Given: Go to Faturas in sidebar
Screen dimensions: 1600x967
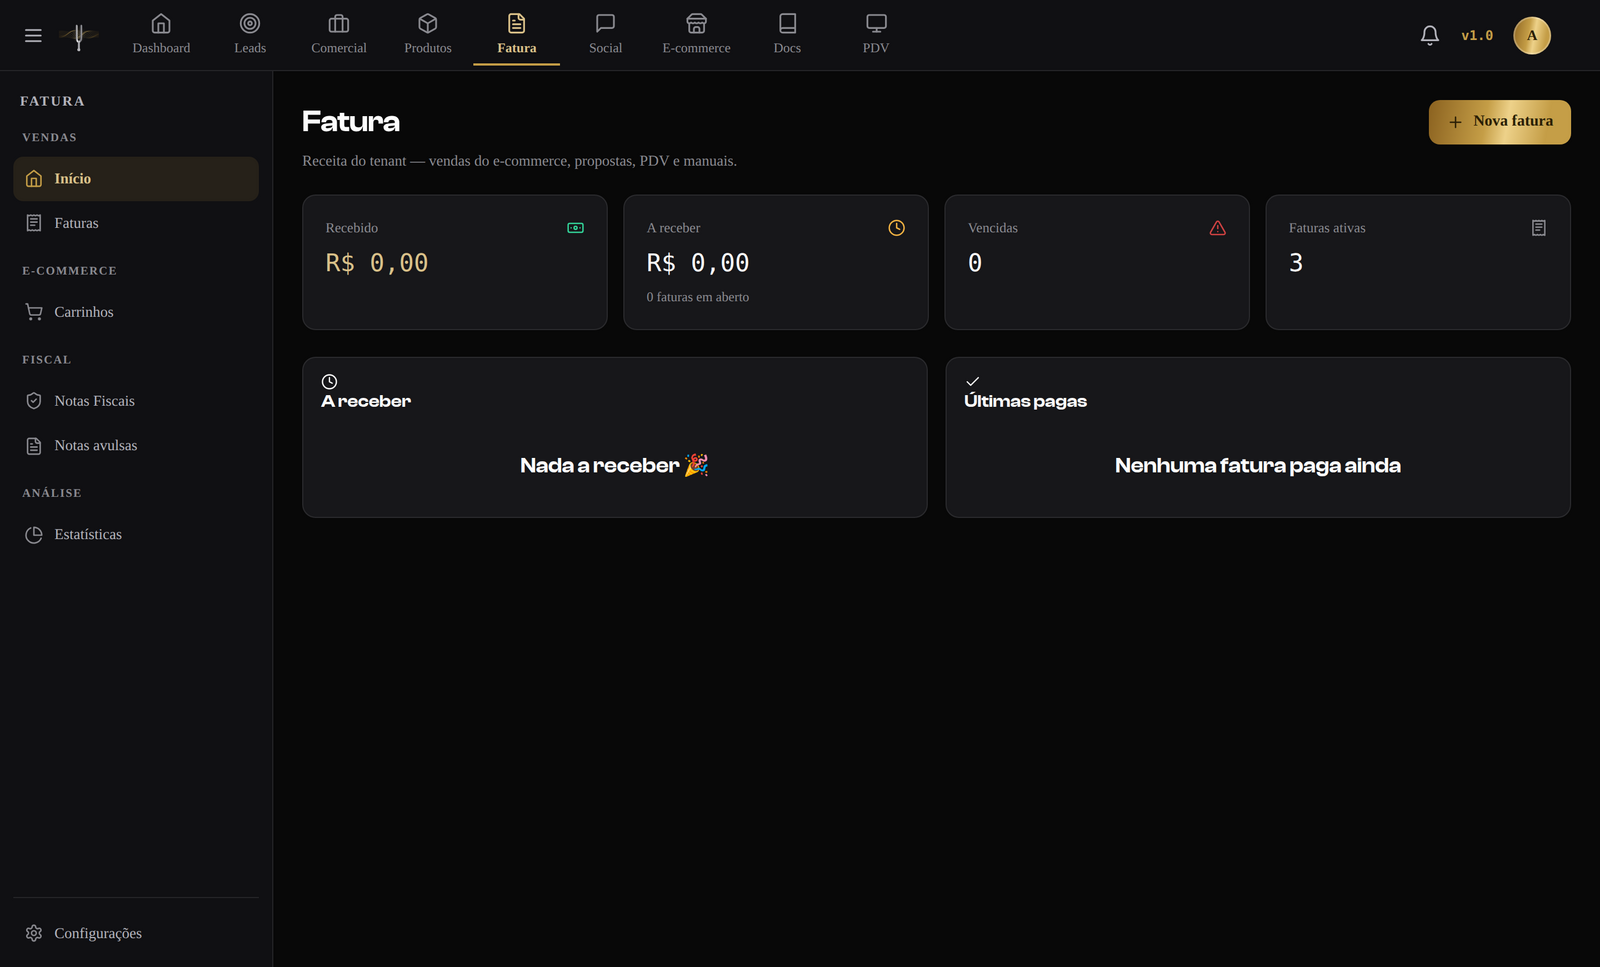Looking at the screenshot, I should pos(136,223).
